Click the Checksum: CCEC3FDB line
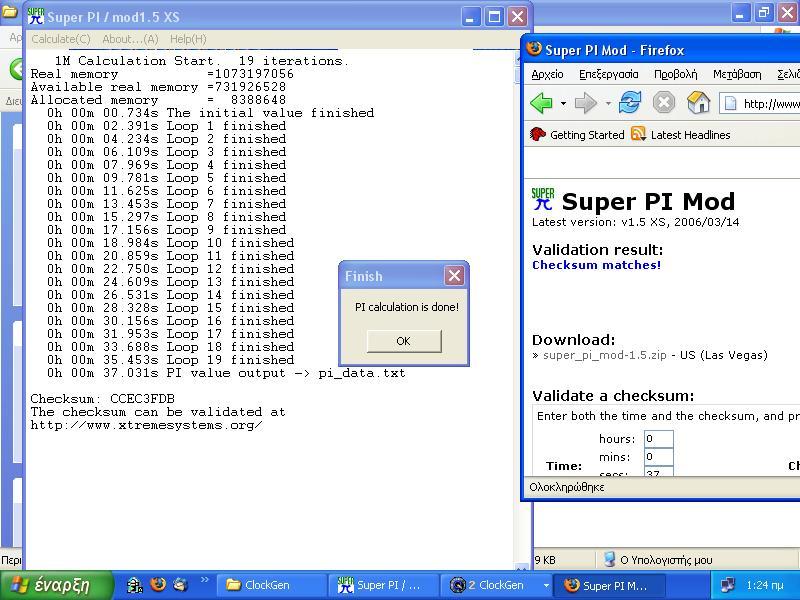 (102, 398)
